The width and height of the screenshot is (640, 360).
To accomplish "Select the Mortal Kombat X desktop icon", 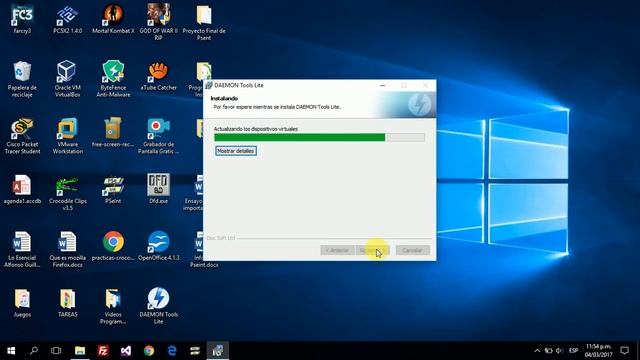I will pyautogui.click(x=113, y=19).
